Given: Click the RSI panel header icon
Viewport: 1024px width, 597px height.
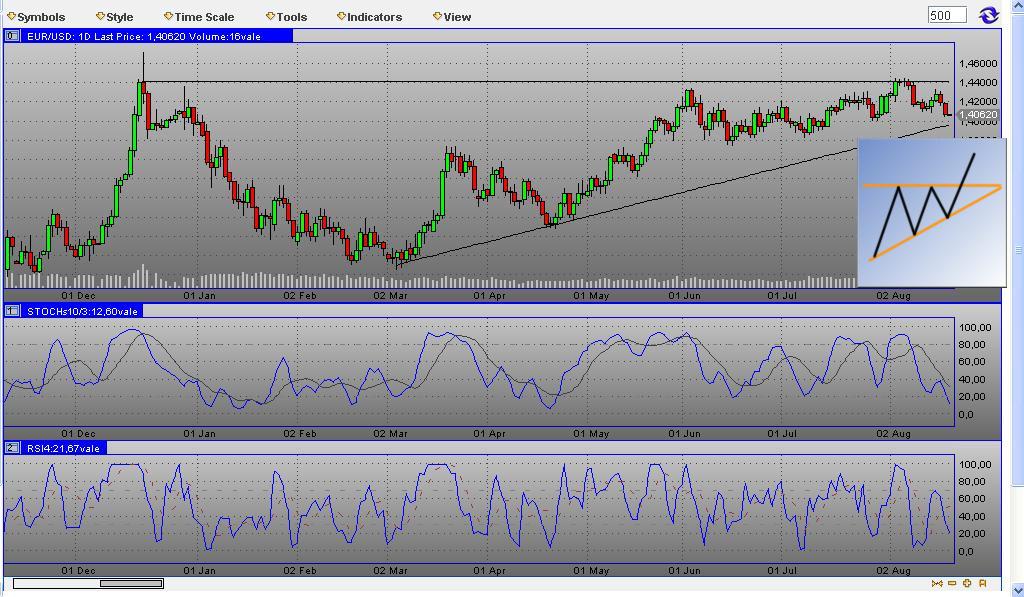Looking at the screenshot, I should [12, 448].
